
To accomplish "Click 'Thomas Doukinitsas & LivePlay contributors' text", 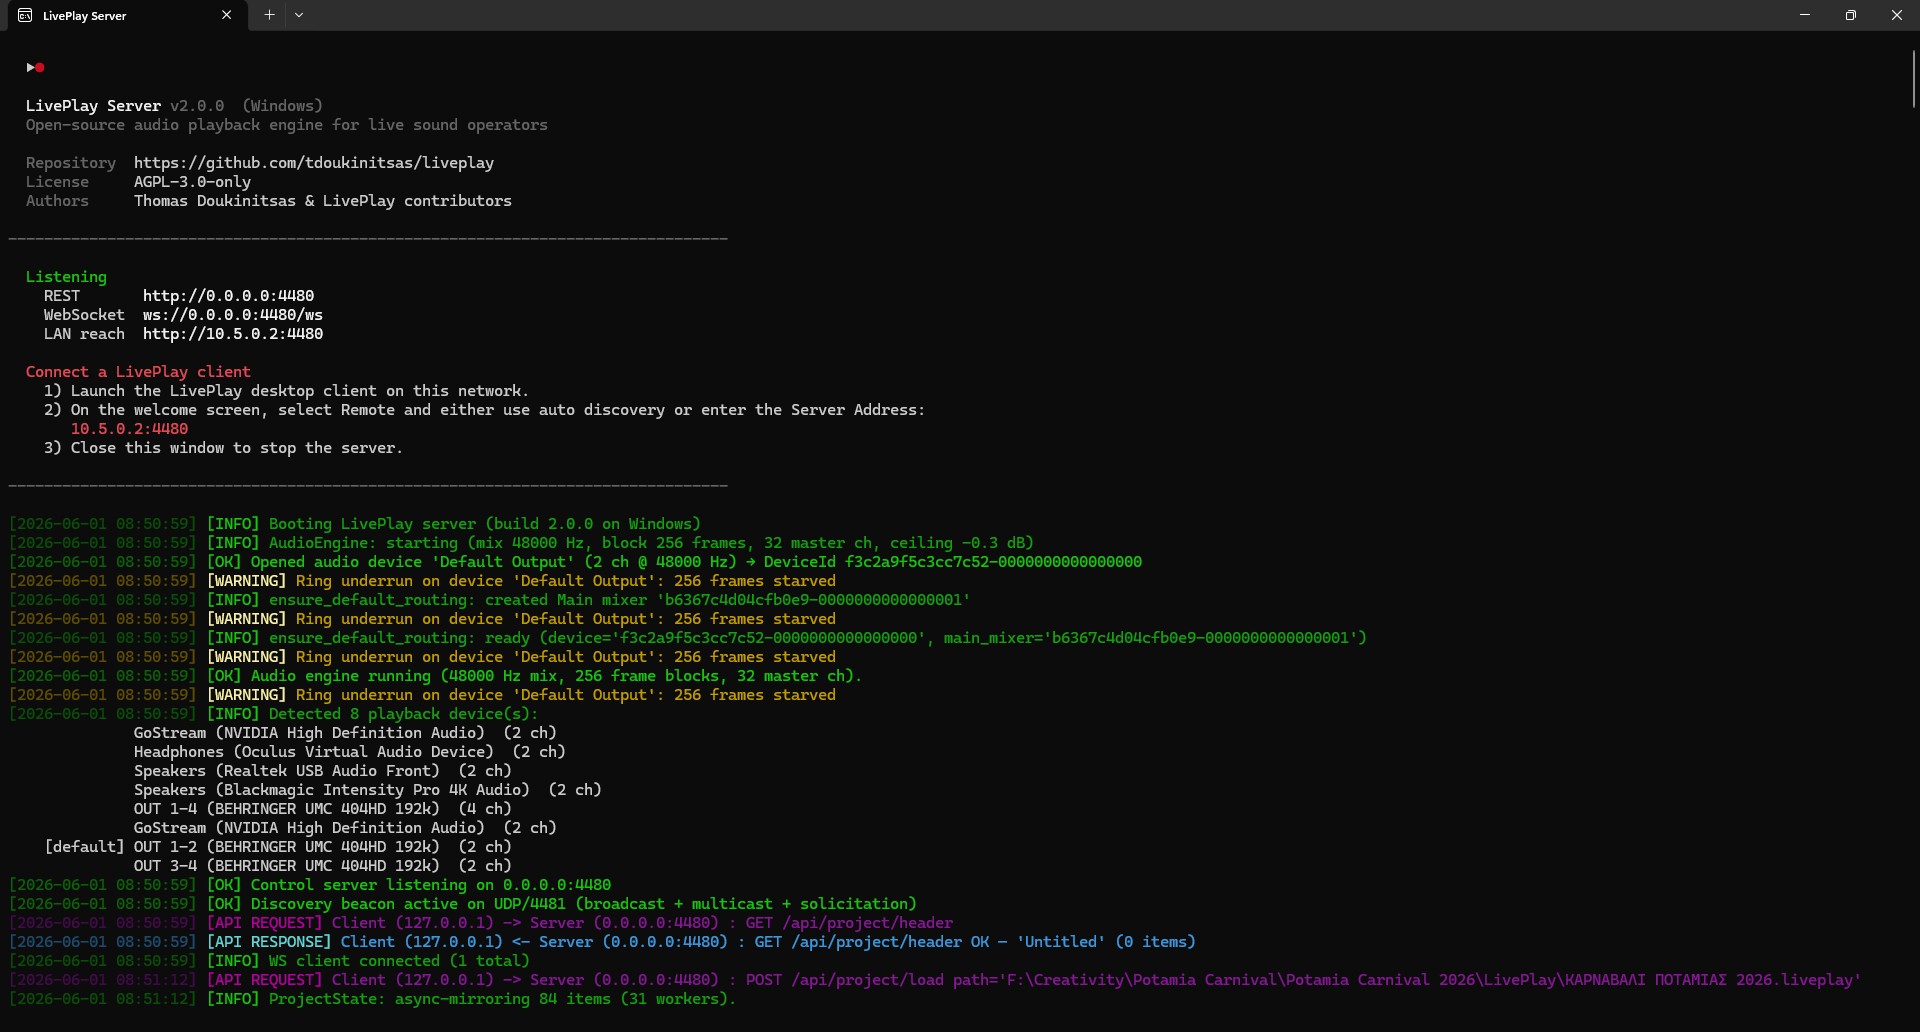I will tap(323, 200).
